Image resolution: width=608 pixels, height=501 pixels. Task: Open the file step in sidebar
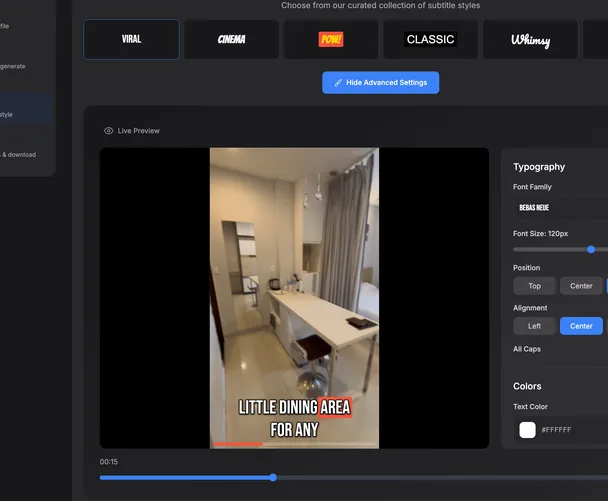tap(4, 26)
